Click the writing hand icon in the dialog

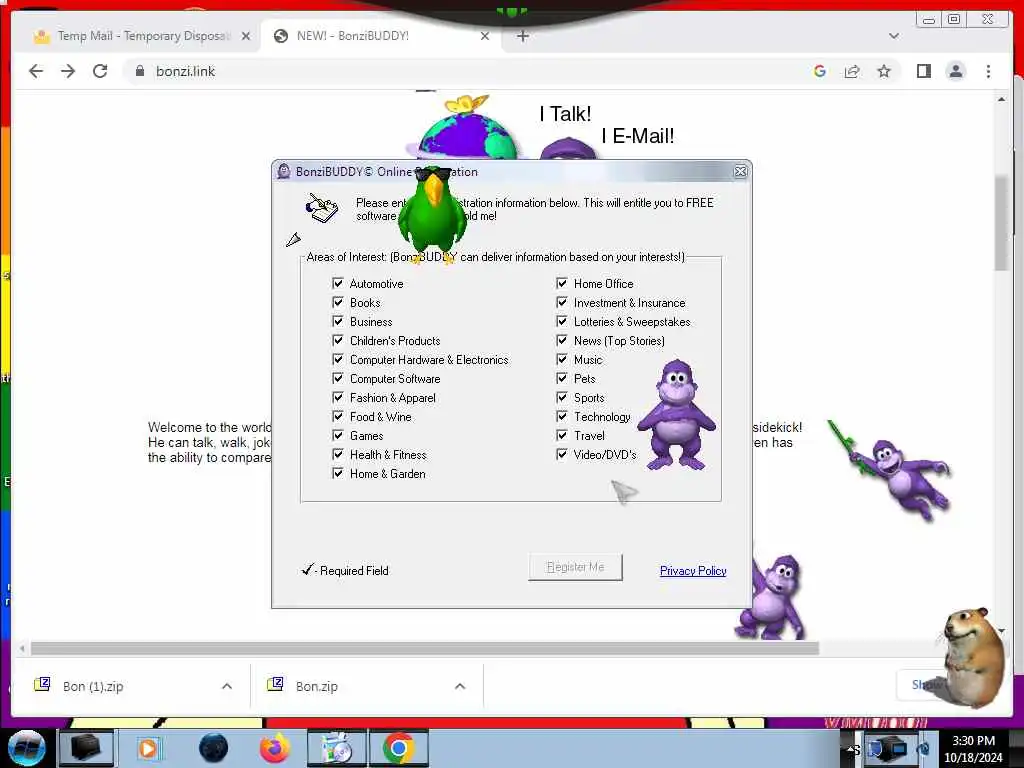pyautogui.click(x=322, y=208)
